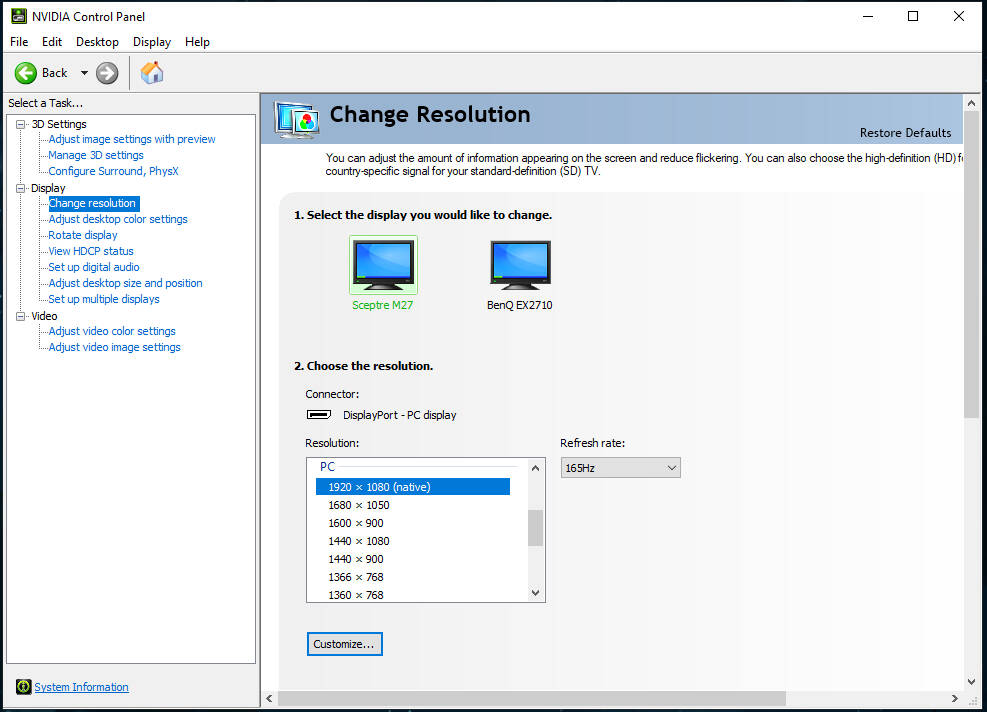Image resolution: width=987 pixels, height=712 pixels.
Task: Click the NVIDIA Control Panel title icon
Action: pos(19,16)
